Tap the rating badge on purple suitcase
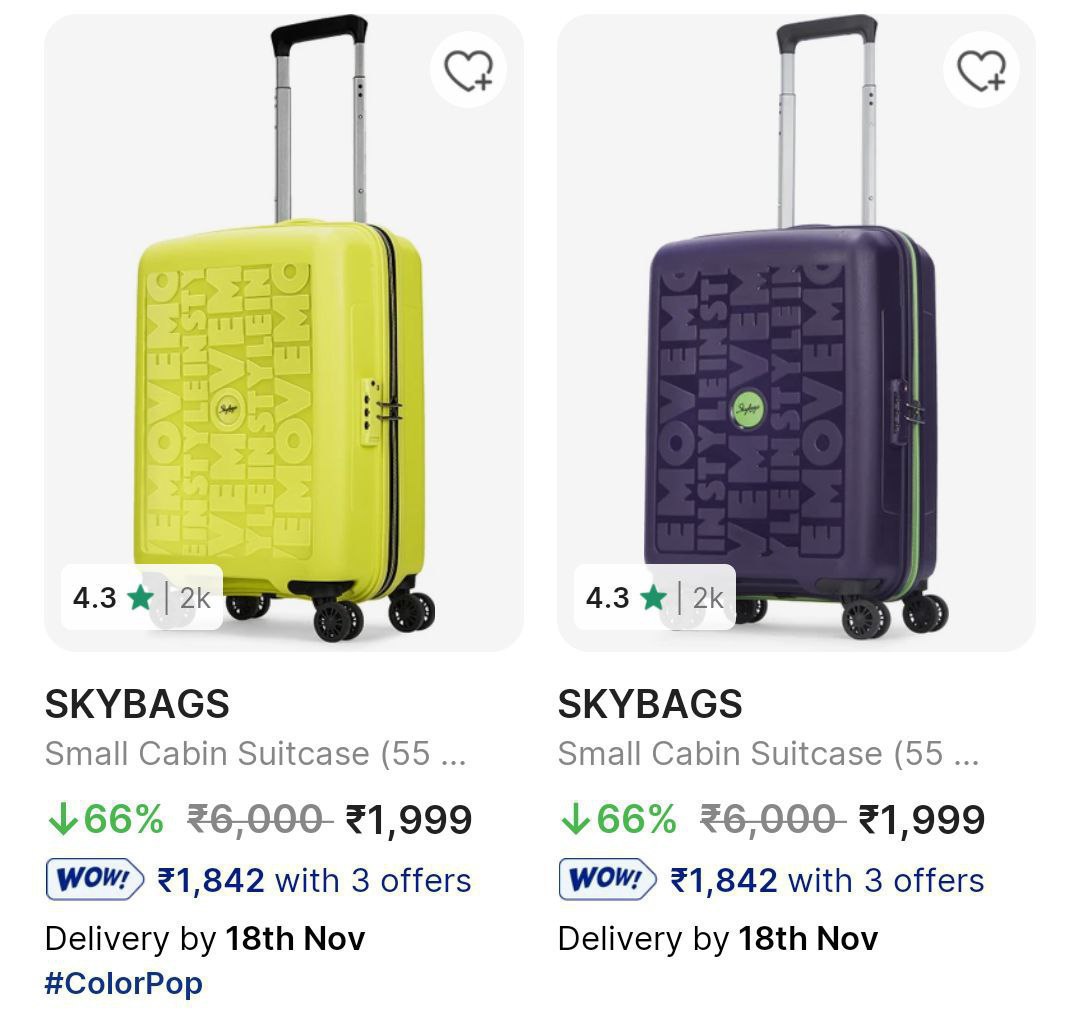This screenshot has height=1010, width=1079. (x=654, y=598)
